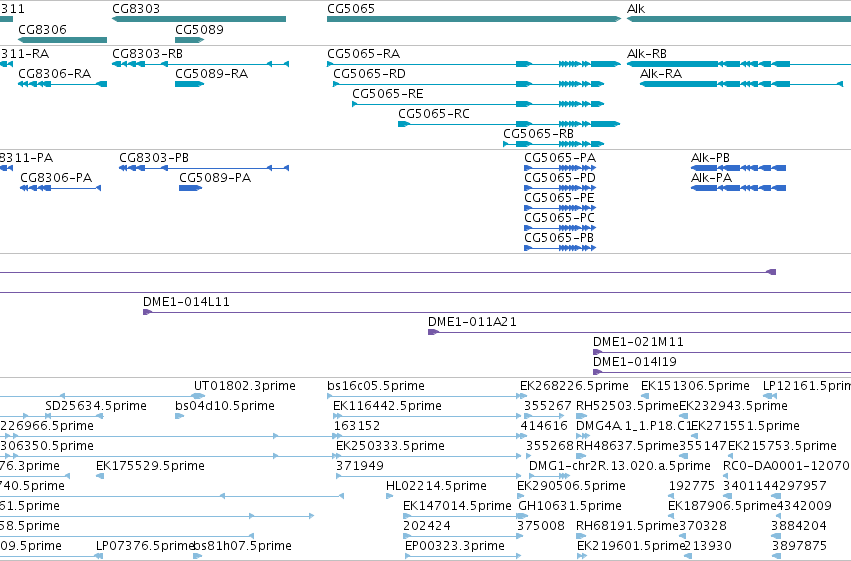Select EST UT01802.3prime
The image size is (851, 561).
point(245,386)
